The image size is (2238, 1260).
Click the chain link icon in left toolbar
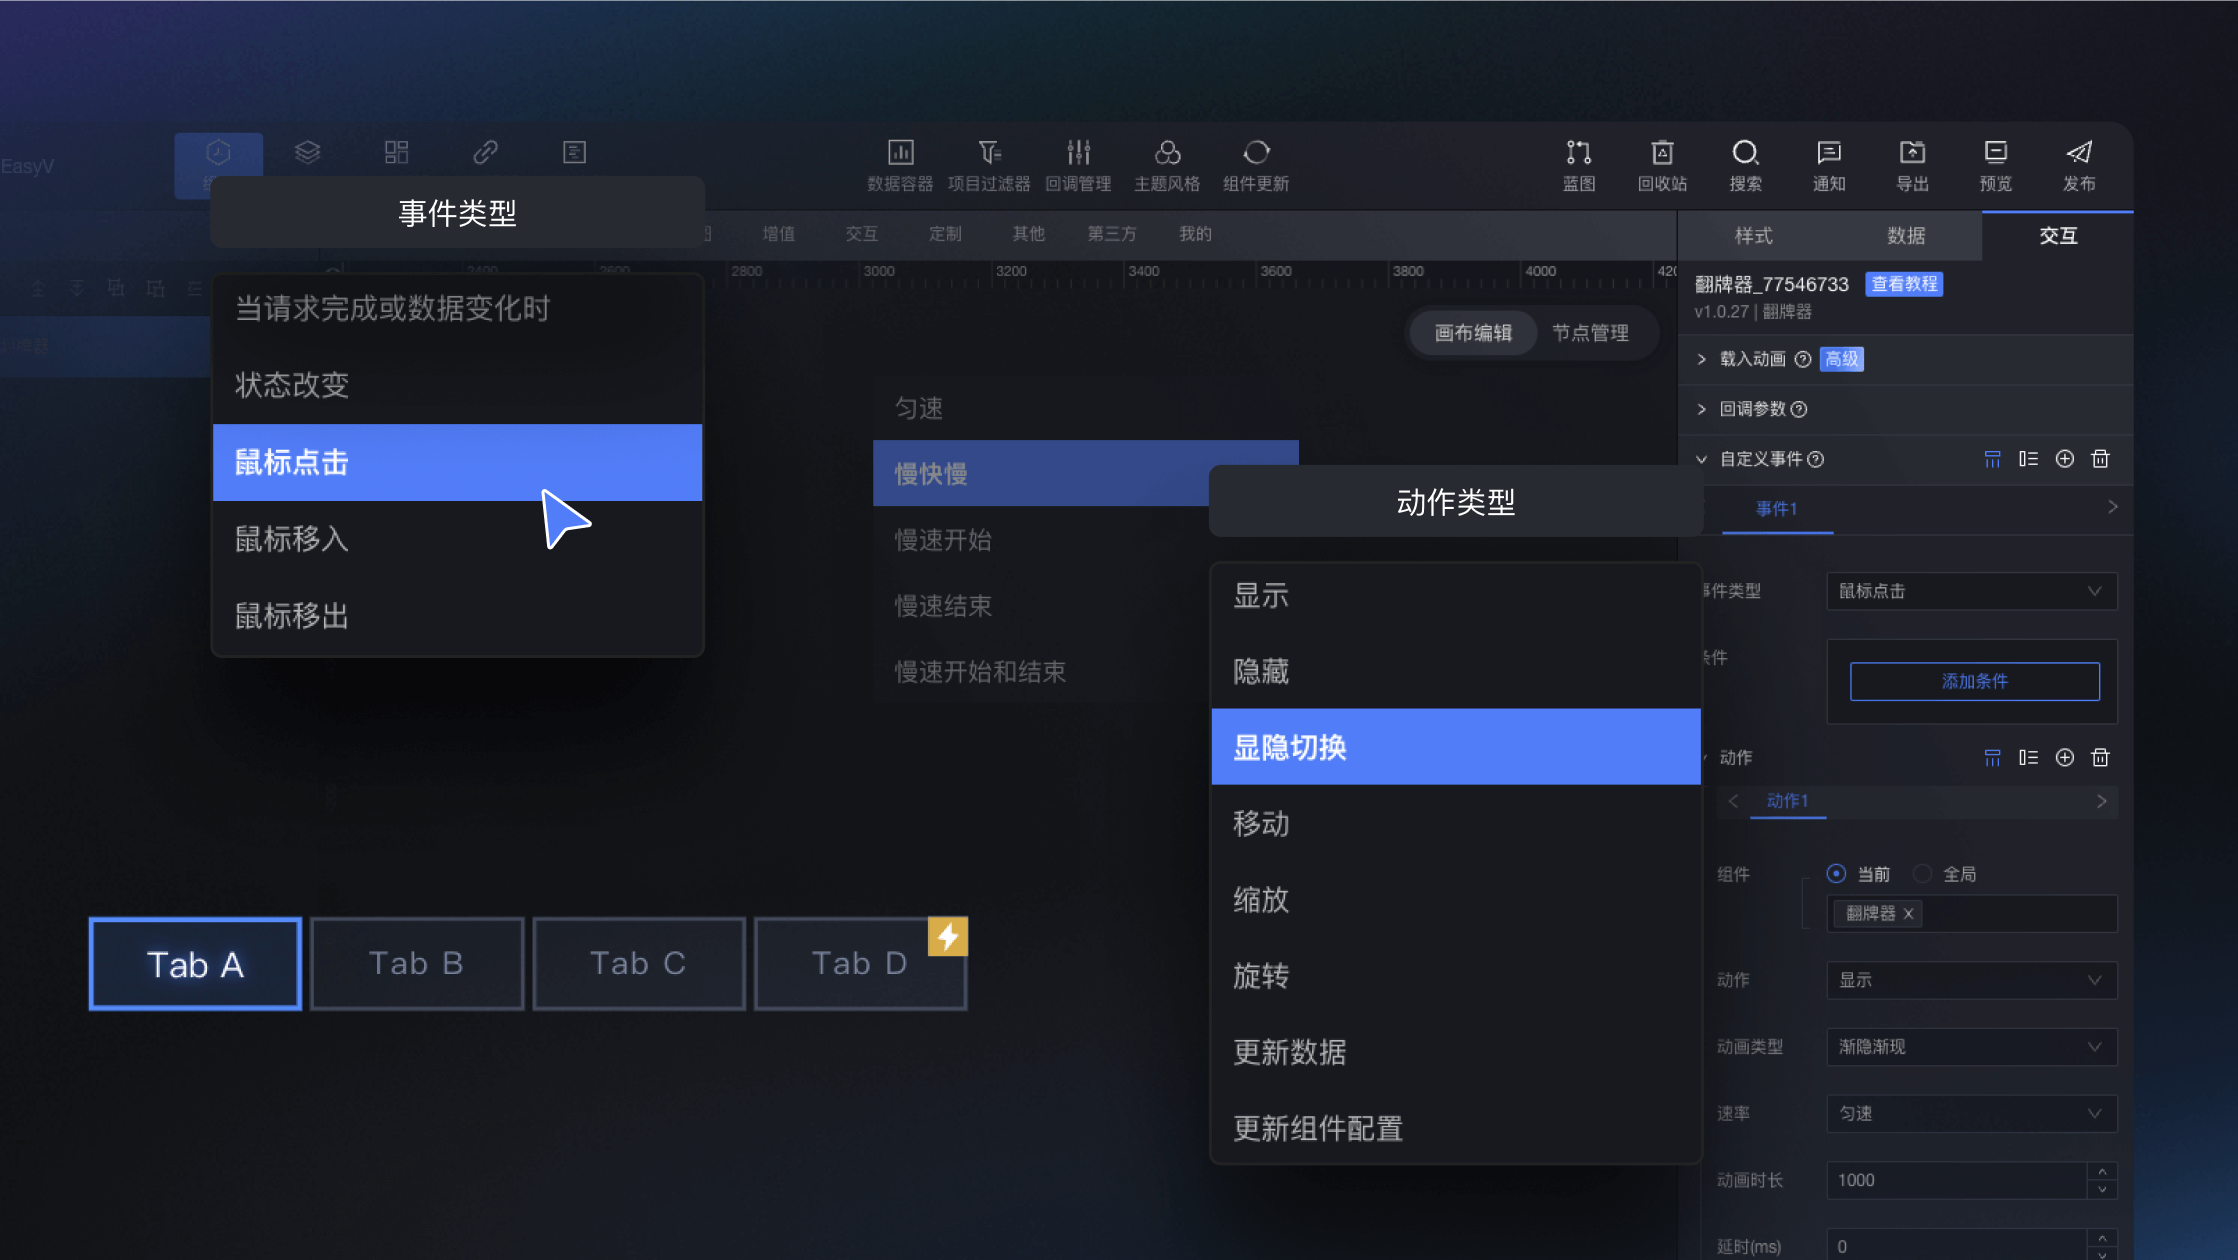[486, 152]
